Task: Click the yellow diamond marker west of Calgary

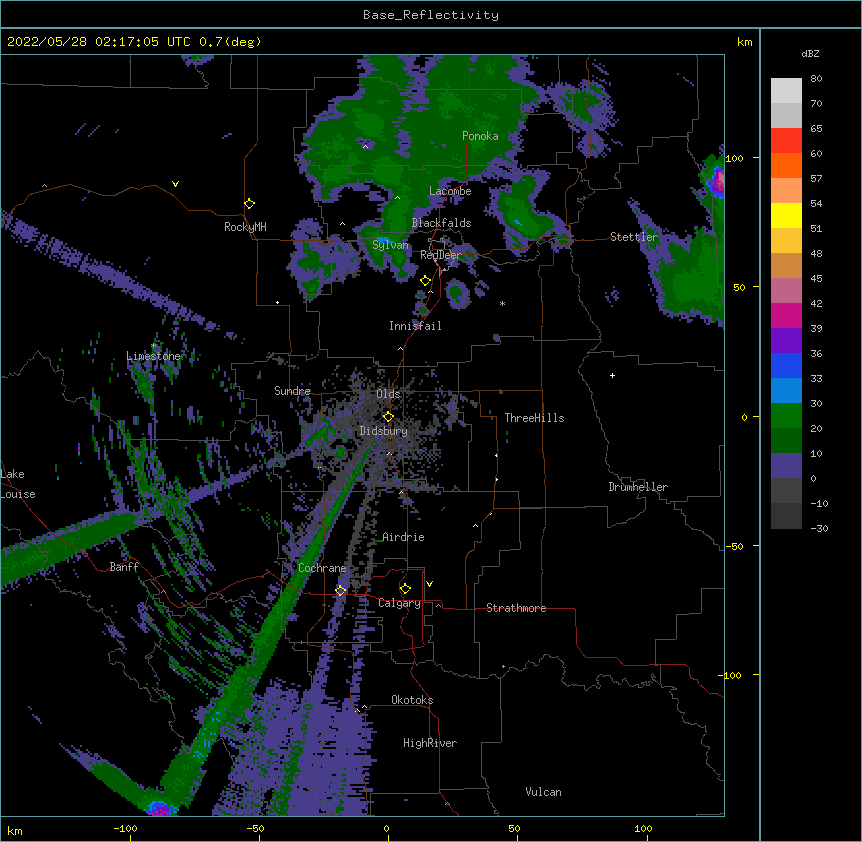Action: [340, 590]
